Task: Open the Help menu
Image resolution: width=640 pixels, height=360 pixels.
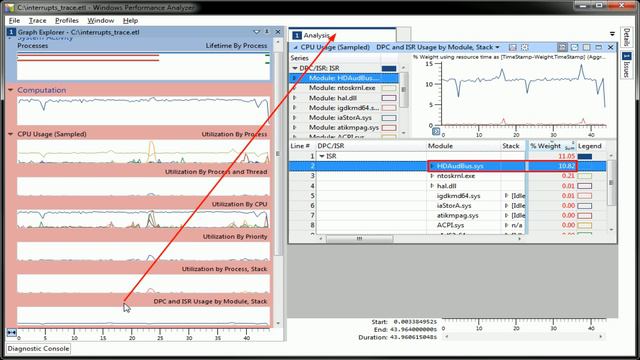Action: click(x=130, y=20)
